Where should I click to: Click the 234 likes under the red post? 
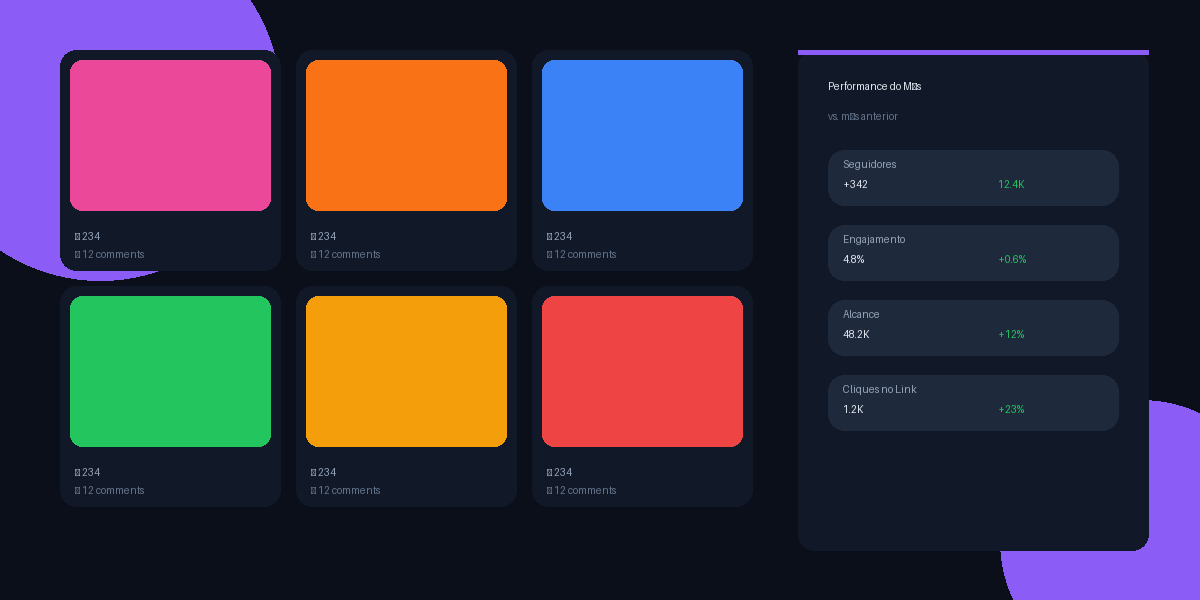click(x=560, y=472)
